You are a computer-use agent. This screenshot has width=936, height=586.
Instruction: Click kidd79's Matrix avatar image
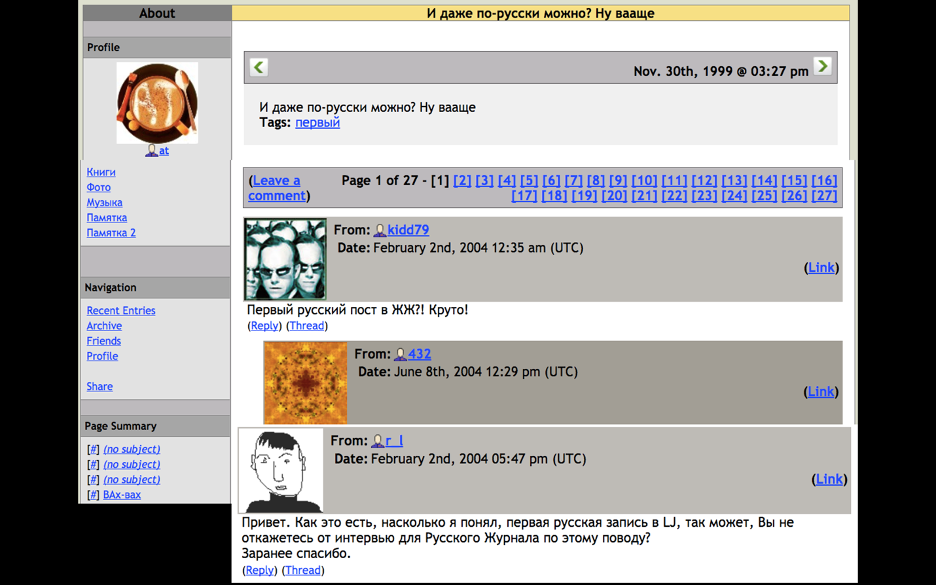[285, 260]
